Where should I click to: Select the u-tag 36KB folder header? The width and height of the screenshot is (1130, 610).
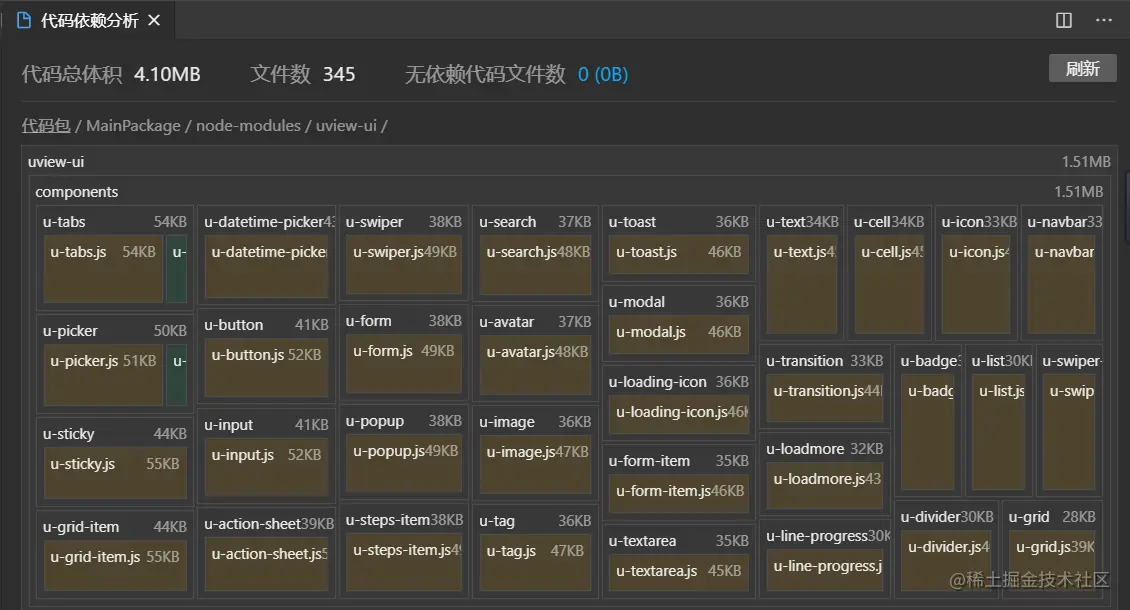click(x=535, y=521)
